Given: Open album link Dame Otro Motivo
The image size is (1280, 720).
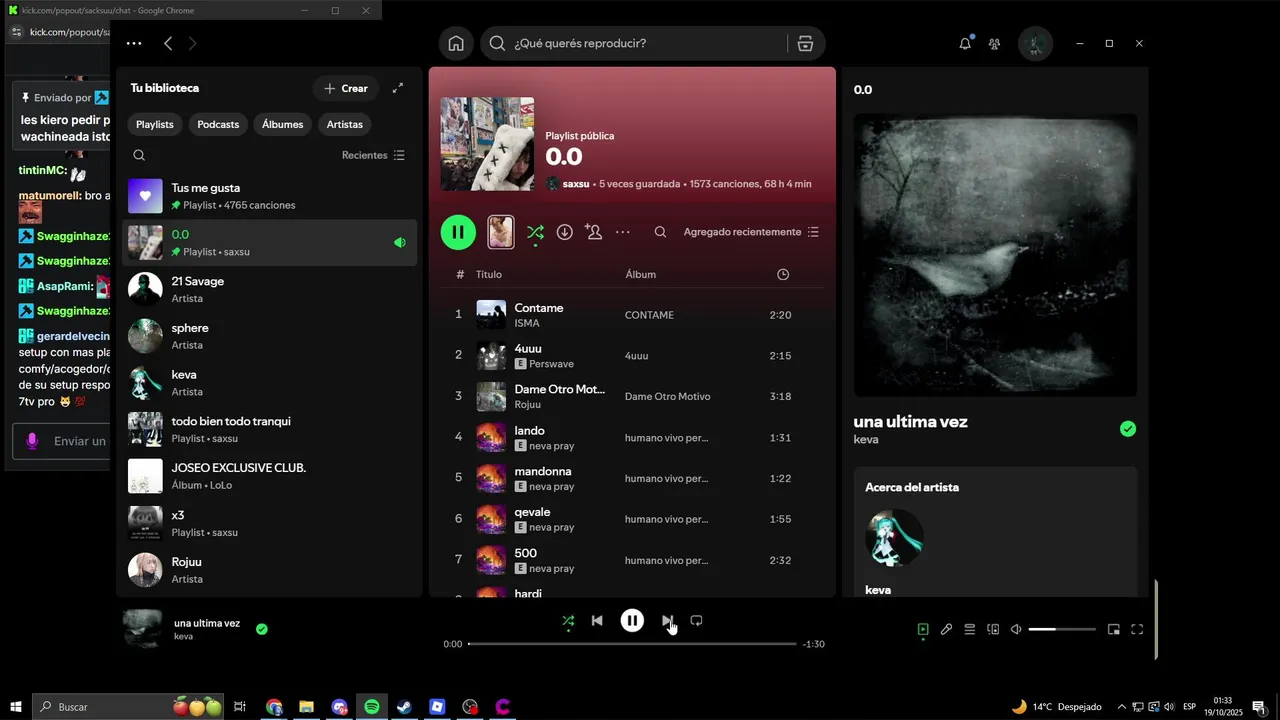Looking at the screenshot, I should 668,396.
